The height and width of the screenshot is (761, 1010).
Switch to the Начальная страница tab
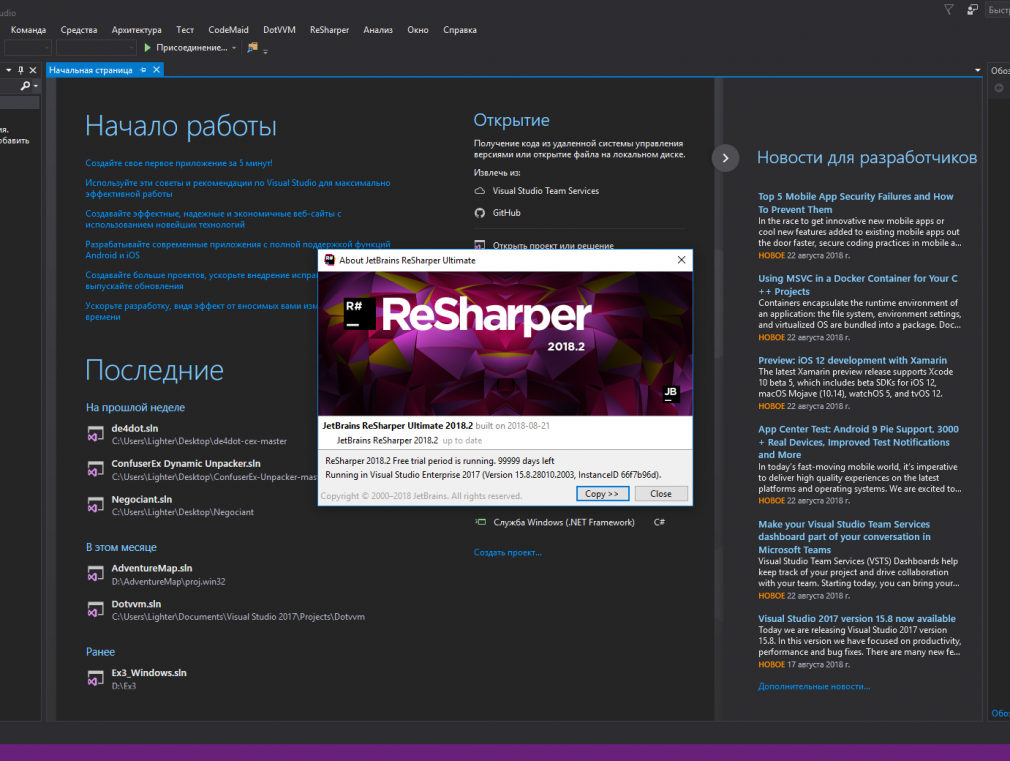(x=91, y=70)
